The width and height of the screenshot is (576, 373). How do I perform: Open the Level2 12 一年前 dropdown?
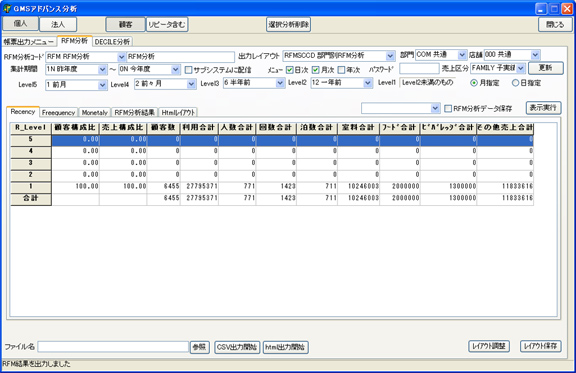tap(368, 83)
